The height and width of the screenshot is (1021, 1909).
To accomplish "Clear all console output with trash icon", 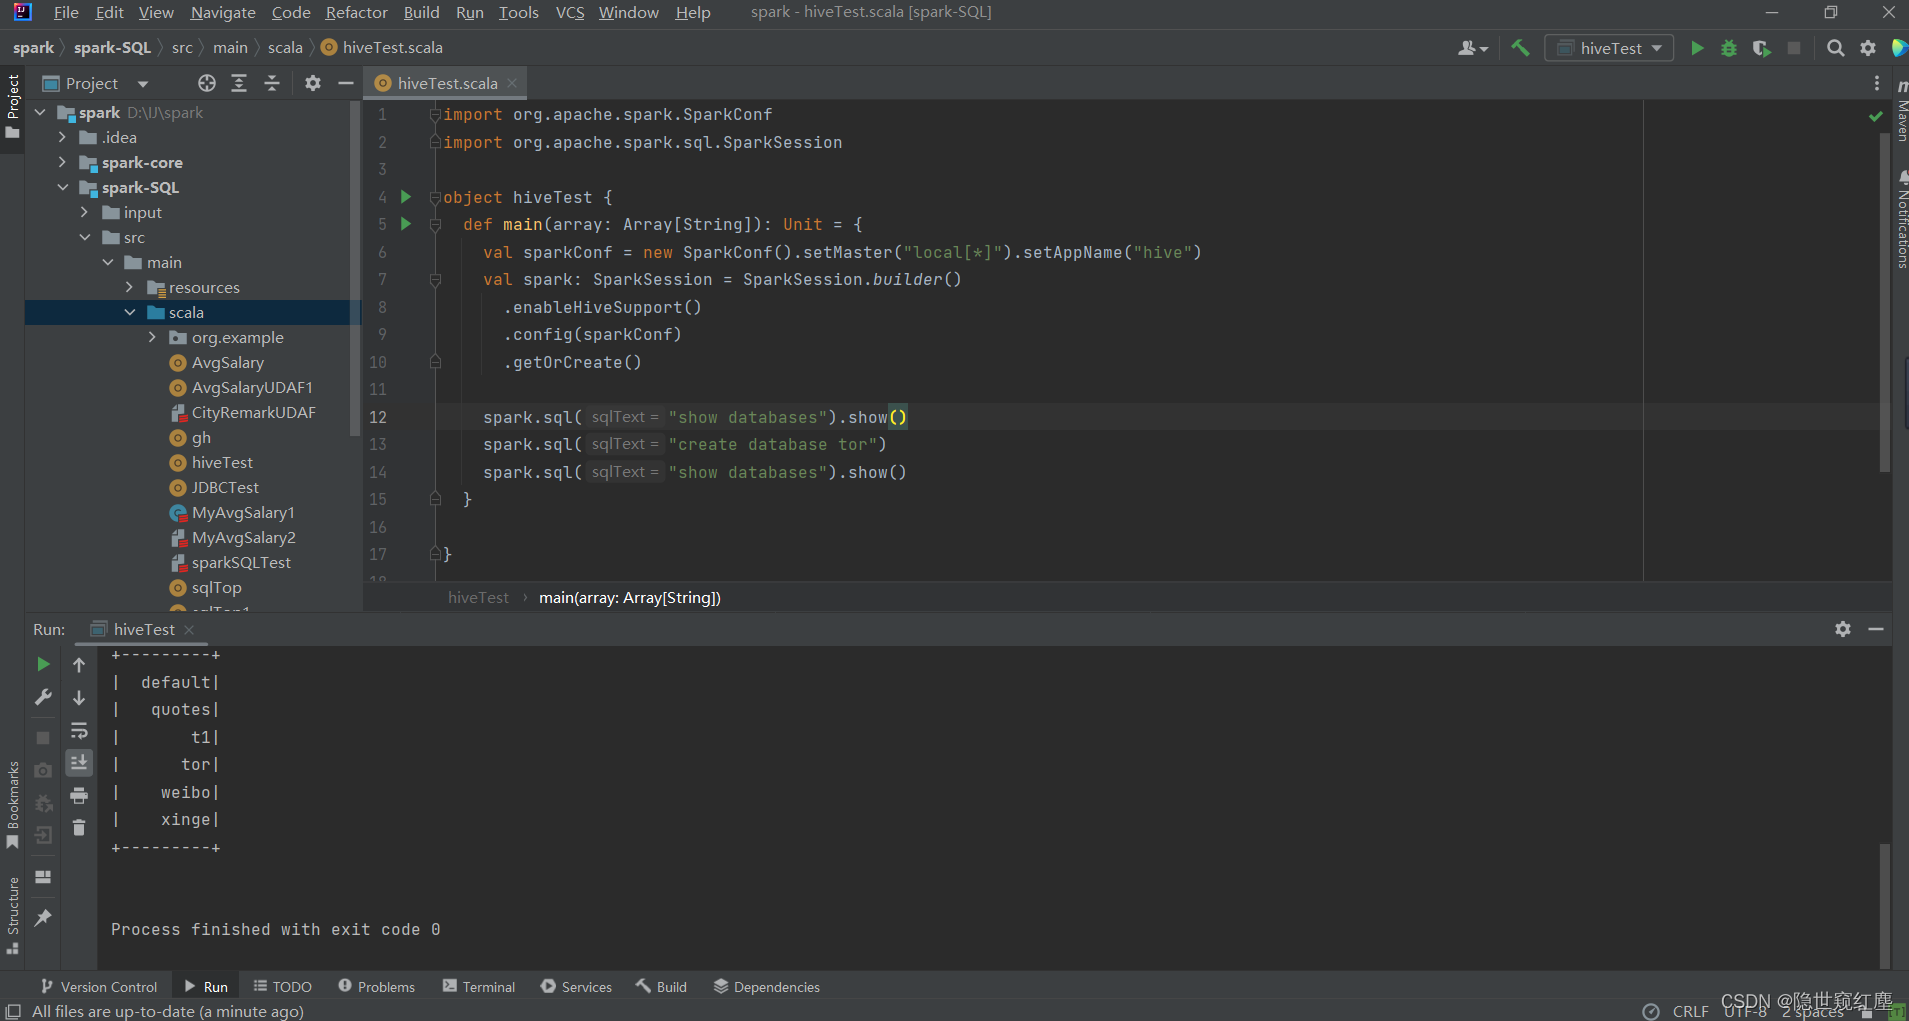I will [79, 828].
